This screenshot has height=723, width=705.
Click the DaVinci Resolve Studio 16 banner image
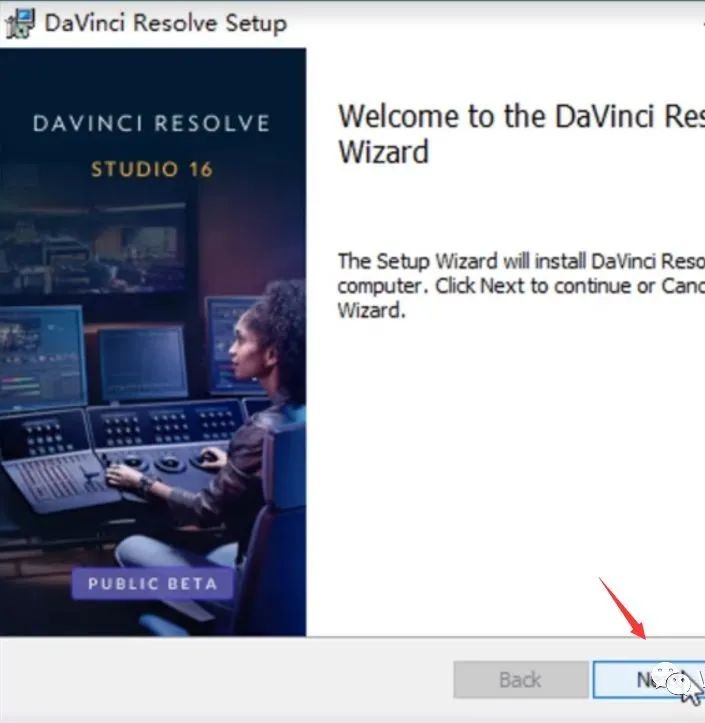click(x=153, y=342)
